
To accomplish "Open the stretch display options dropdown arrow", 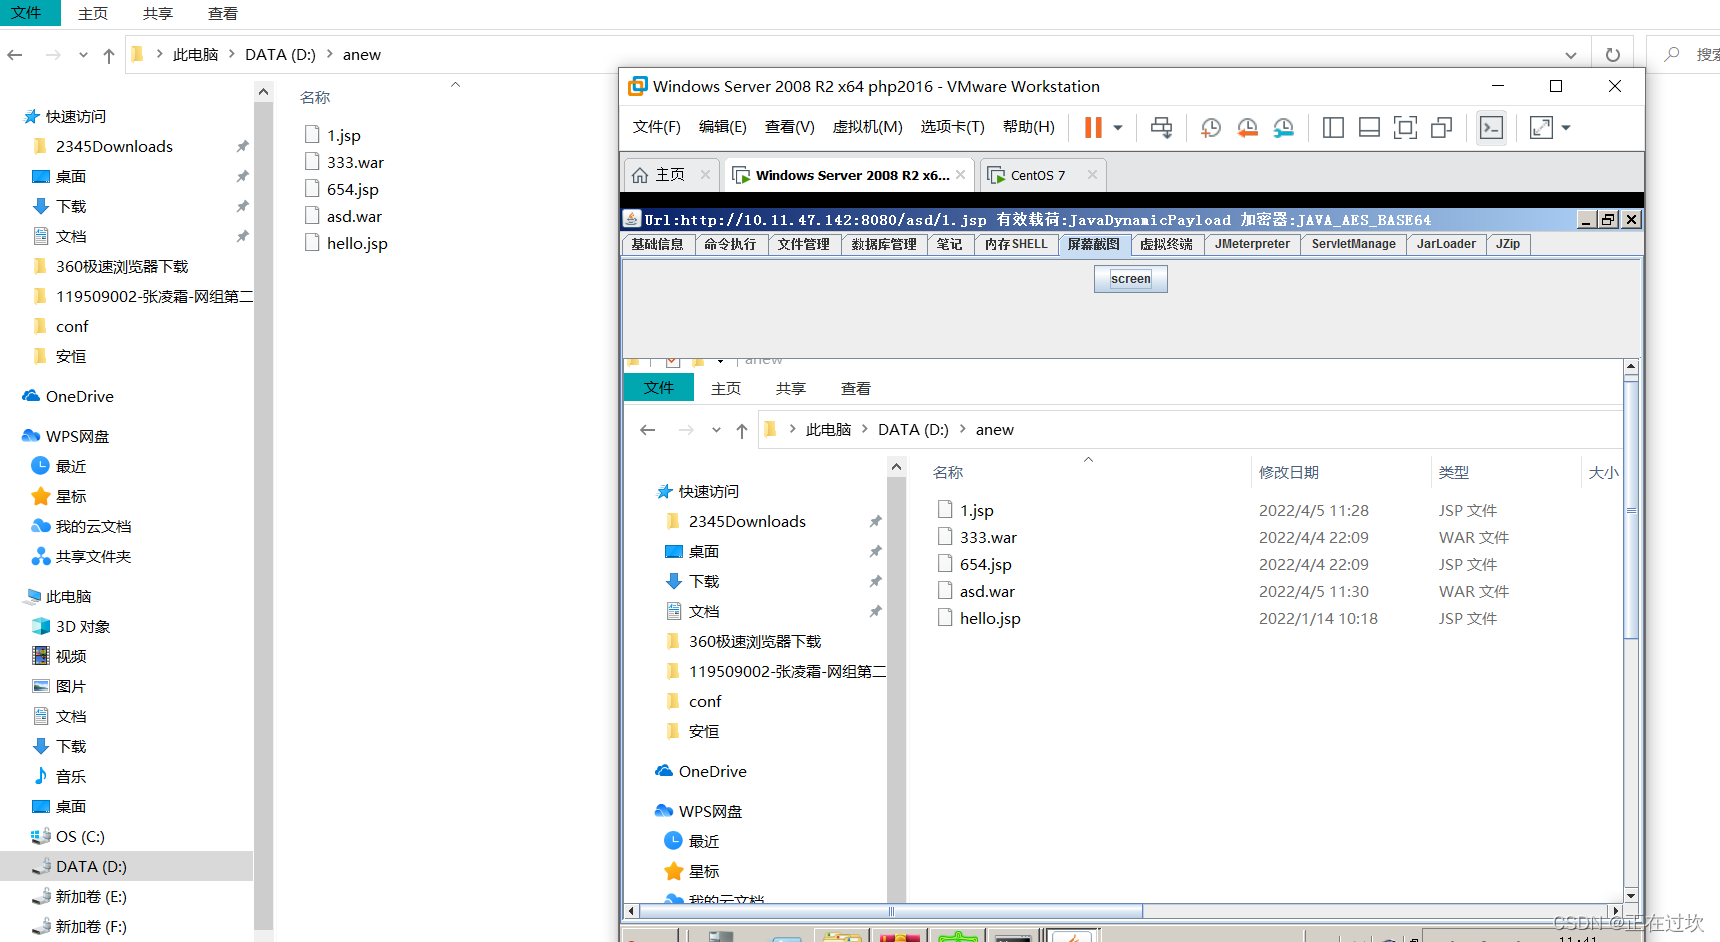I will point(1566,128).
